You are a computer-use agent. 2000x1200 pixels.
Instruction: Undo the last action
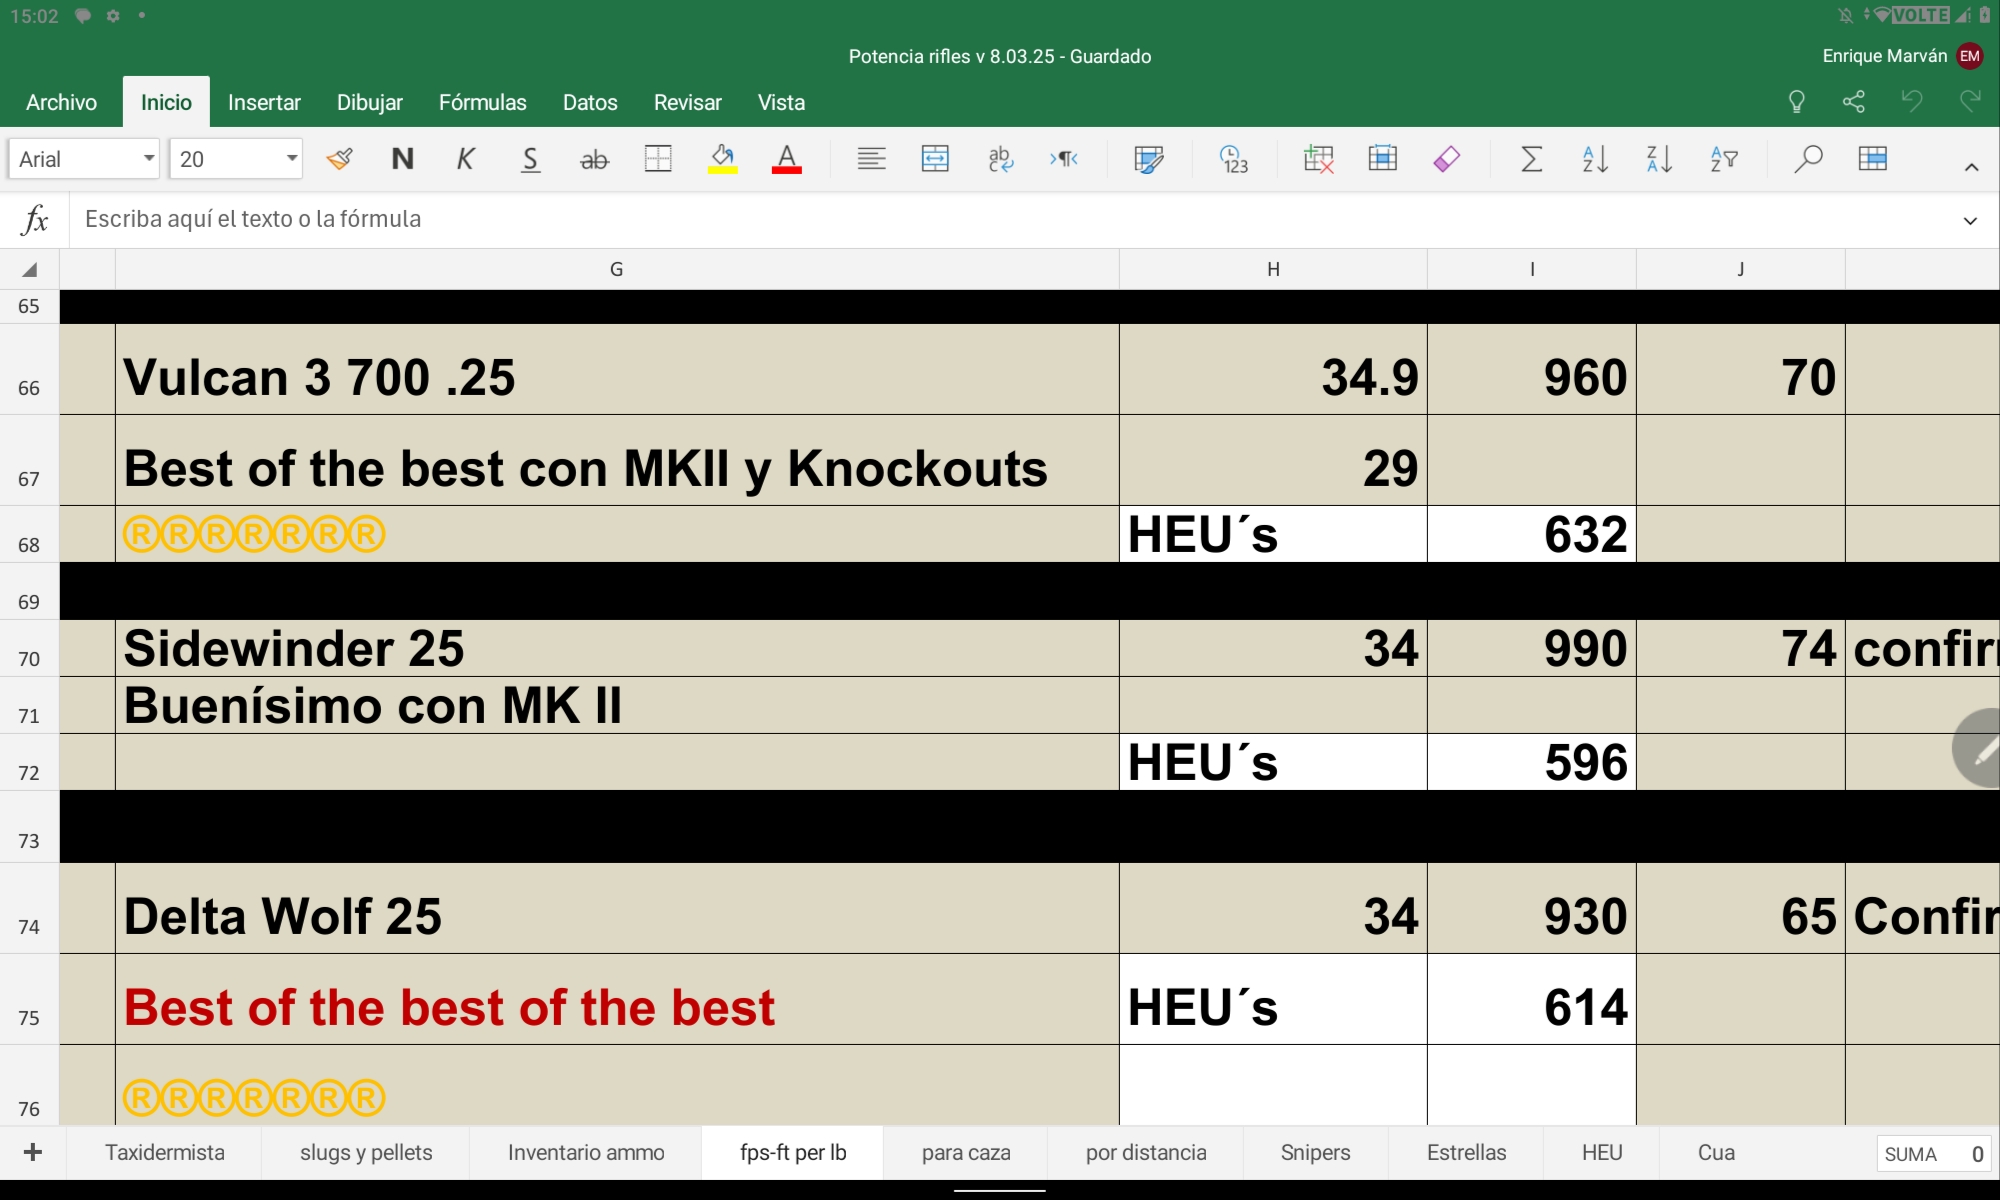(x=1912, y=101)
